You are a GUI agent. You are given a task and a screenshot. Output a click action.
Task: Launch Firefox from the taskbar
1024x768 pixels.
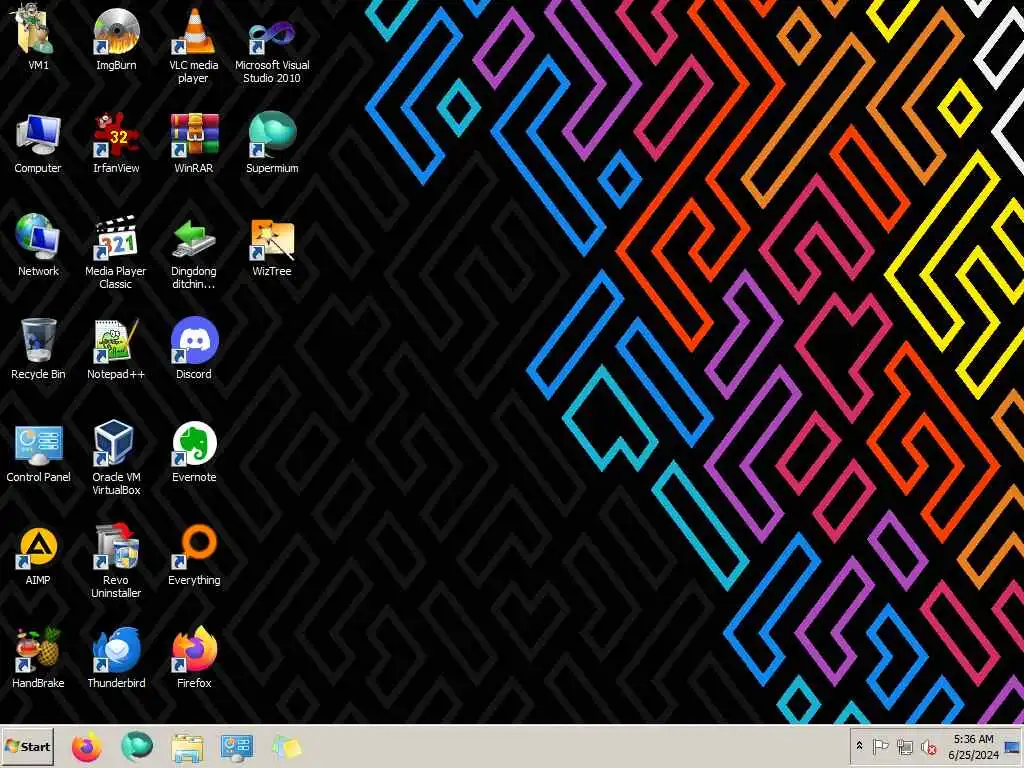coord(87,746)
